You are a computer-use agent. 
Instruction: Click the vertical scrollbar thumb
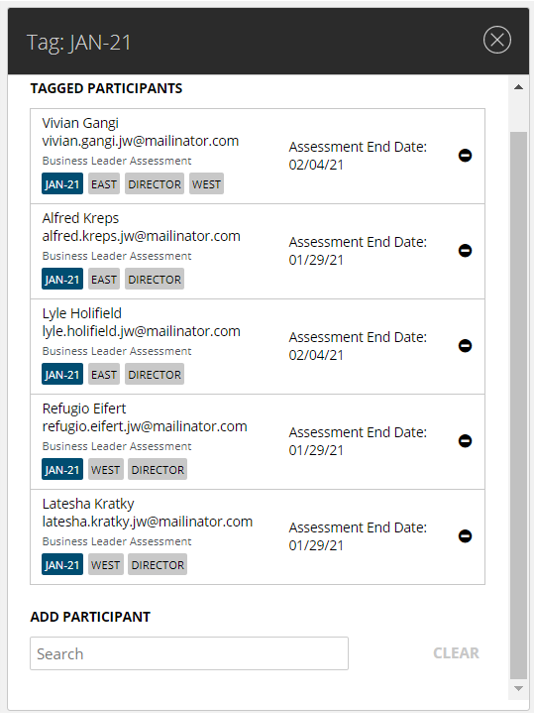(518, 405)
